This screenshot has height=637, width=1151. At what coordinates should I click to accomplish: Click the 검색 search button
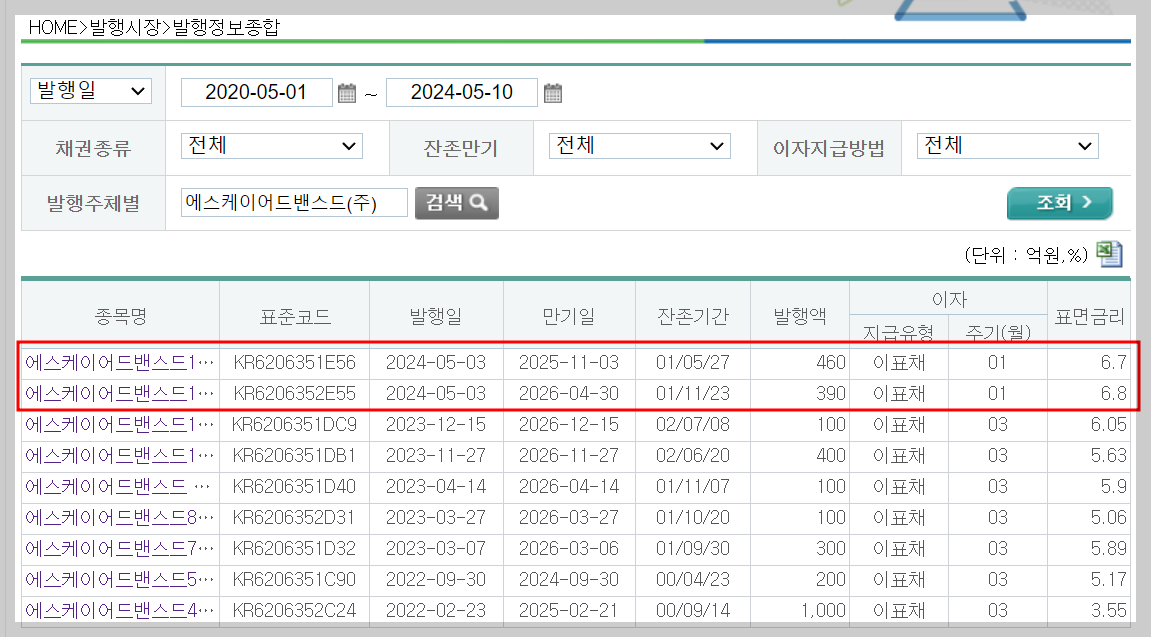coord(457,203)
